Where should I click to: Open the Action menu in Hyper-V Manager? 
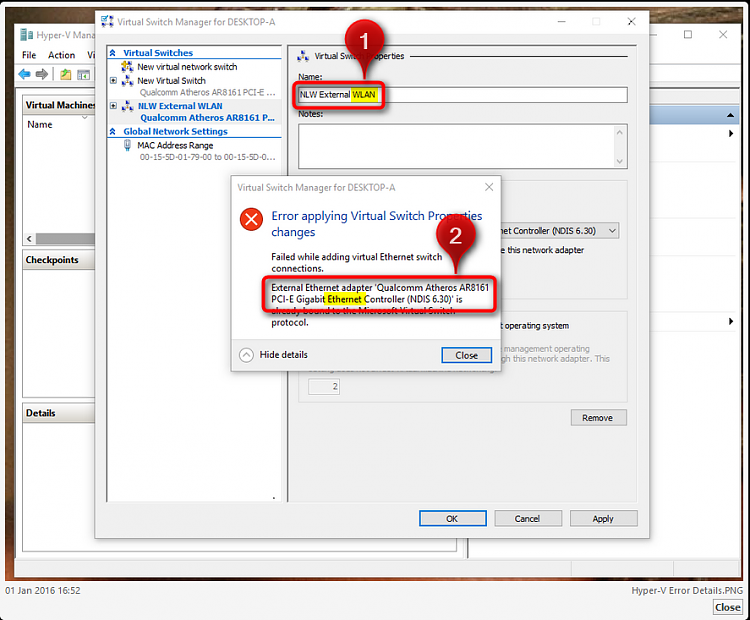(x=61, y=55)
